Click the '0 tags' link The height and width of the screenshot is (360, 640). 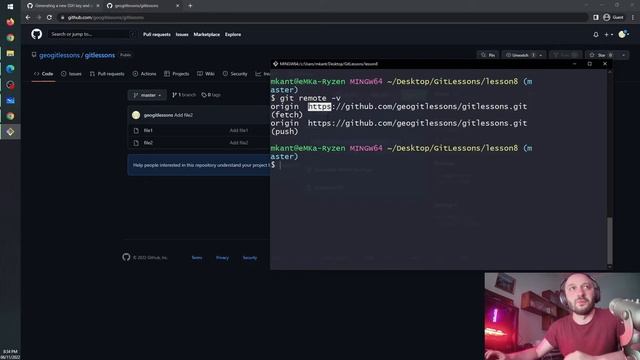pyautogui.click(x=211, y=95)
